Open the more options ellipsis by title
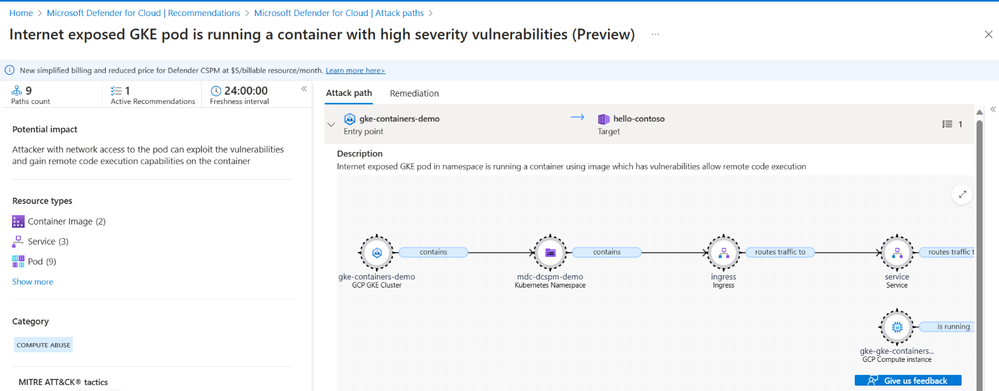This screenshot has height=391, width=999. click(x=656, y=34)
